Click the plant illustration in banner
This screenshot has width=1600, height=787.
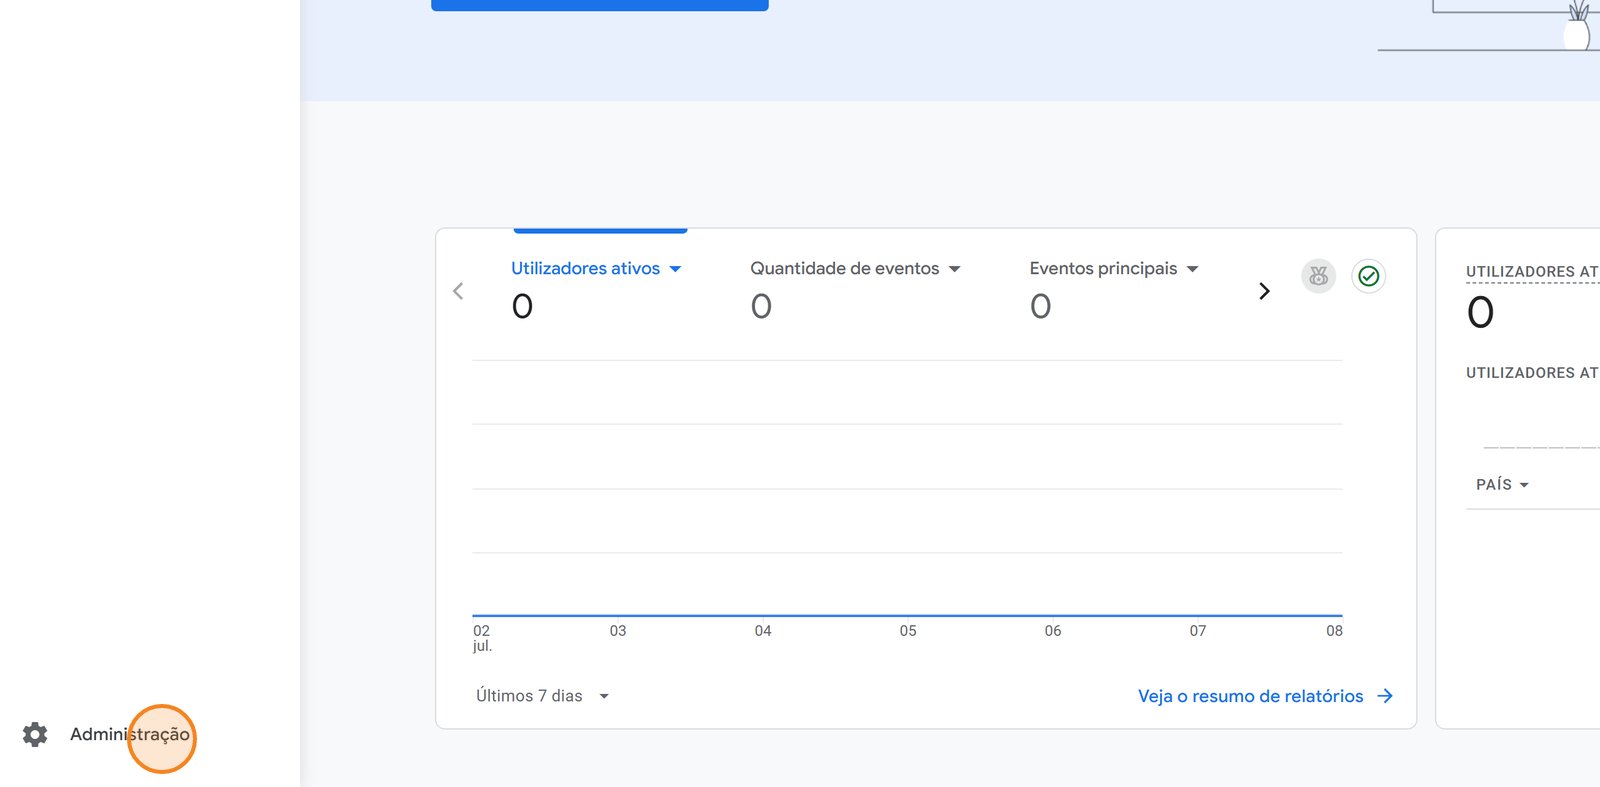pyautogui.click(x=1577, y=27)
